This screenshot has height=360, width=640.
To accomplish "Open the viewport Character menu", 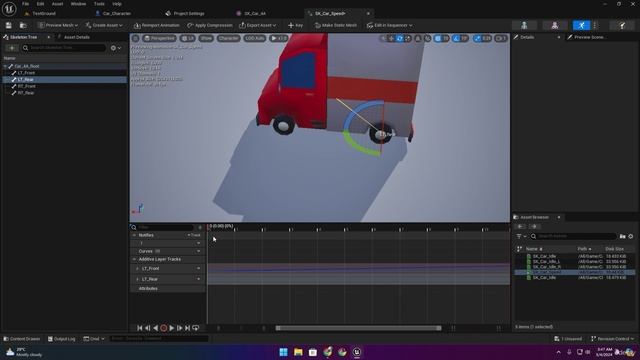I will pos(228,38).
